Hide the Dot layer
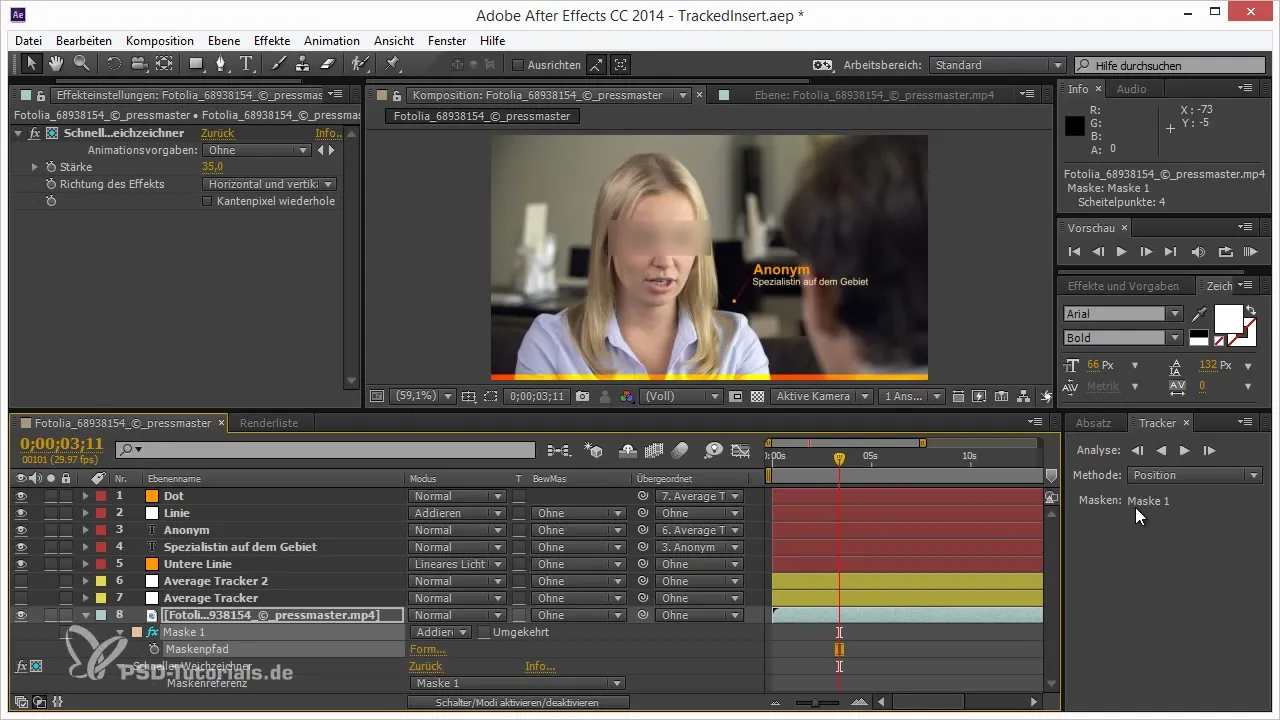 click(21, 496)
